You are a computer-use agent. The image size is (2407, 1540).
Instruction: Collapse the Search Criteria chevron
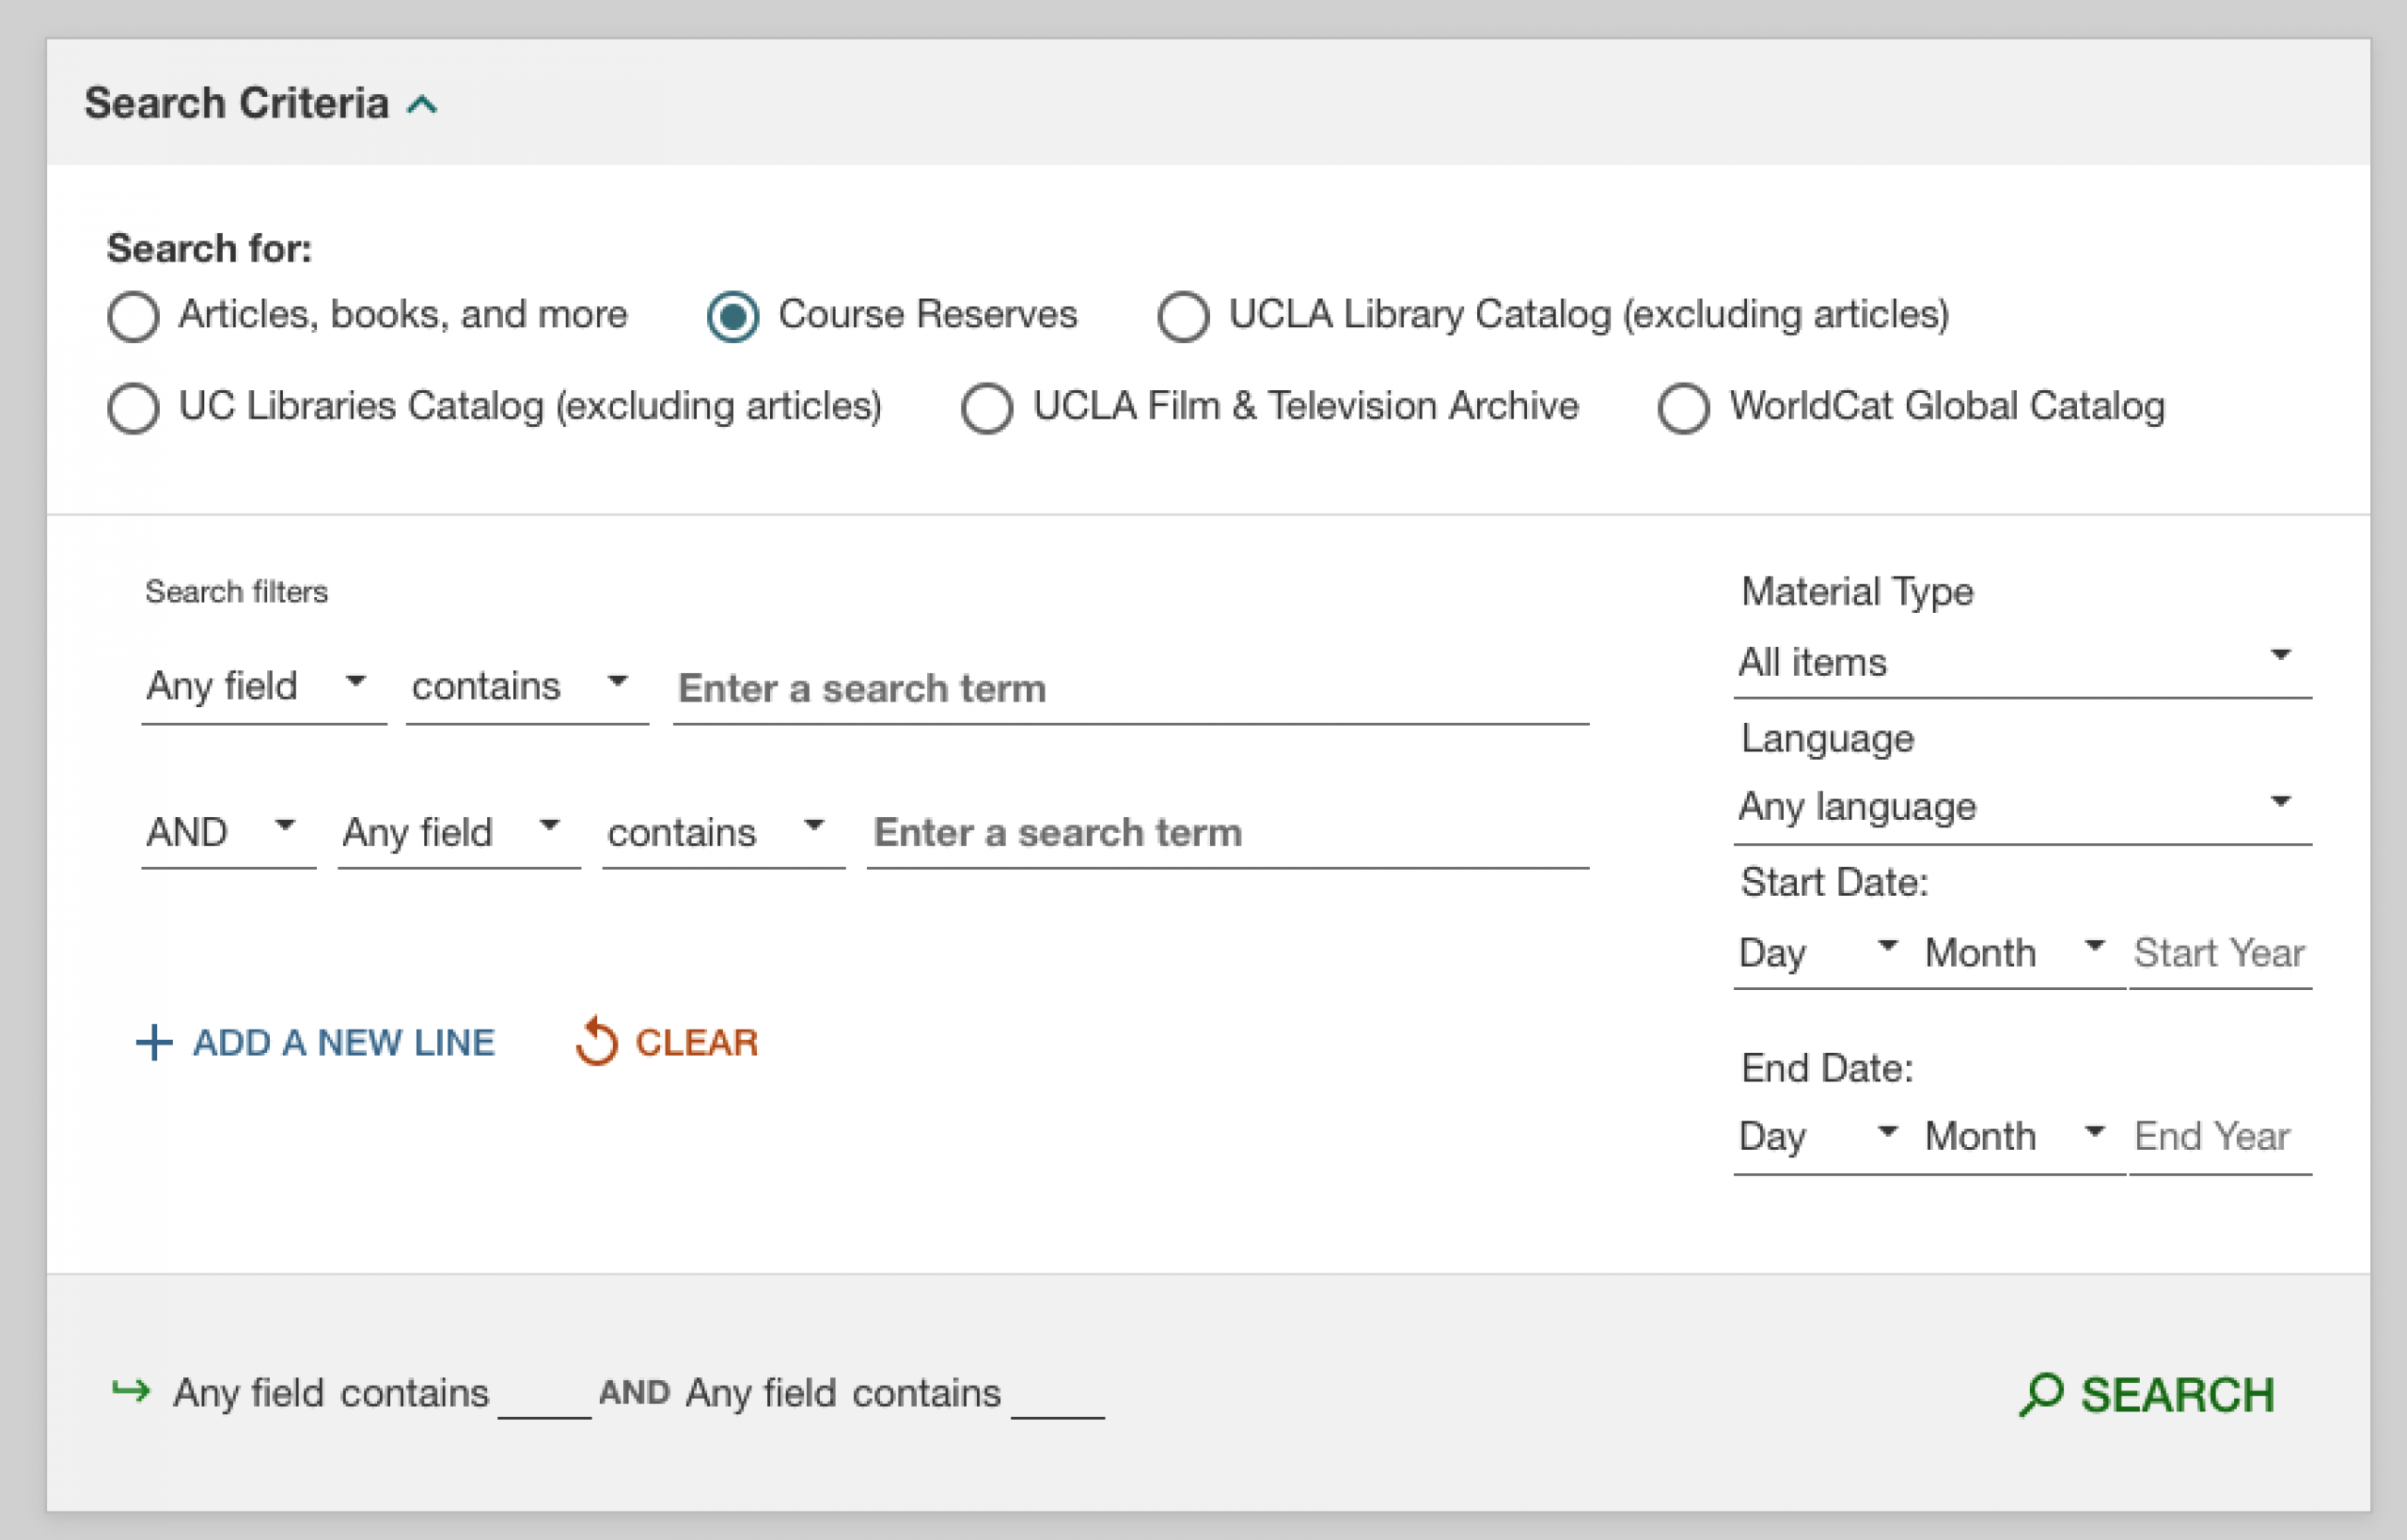click(x=422, y=105)
